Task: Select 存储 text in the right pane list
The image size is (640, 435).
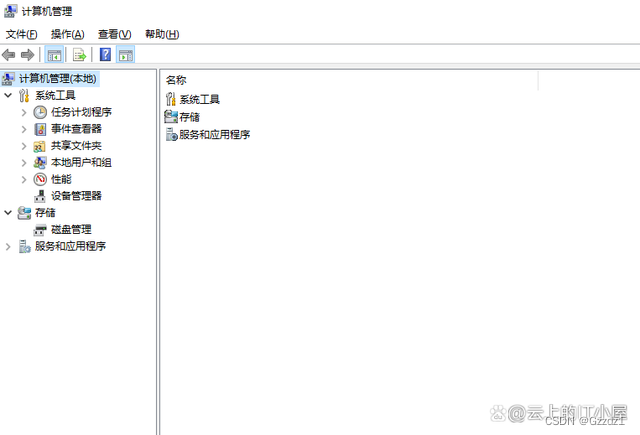Action: (x=189, y=117)
